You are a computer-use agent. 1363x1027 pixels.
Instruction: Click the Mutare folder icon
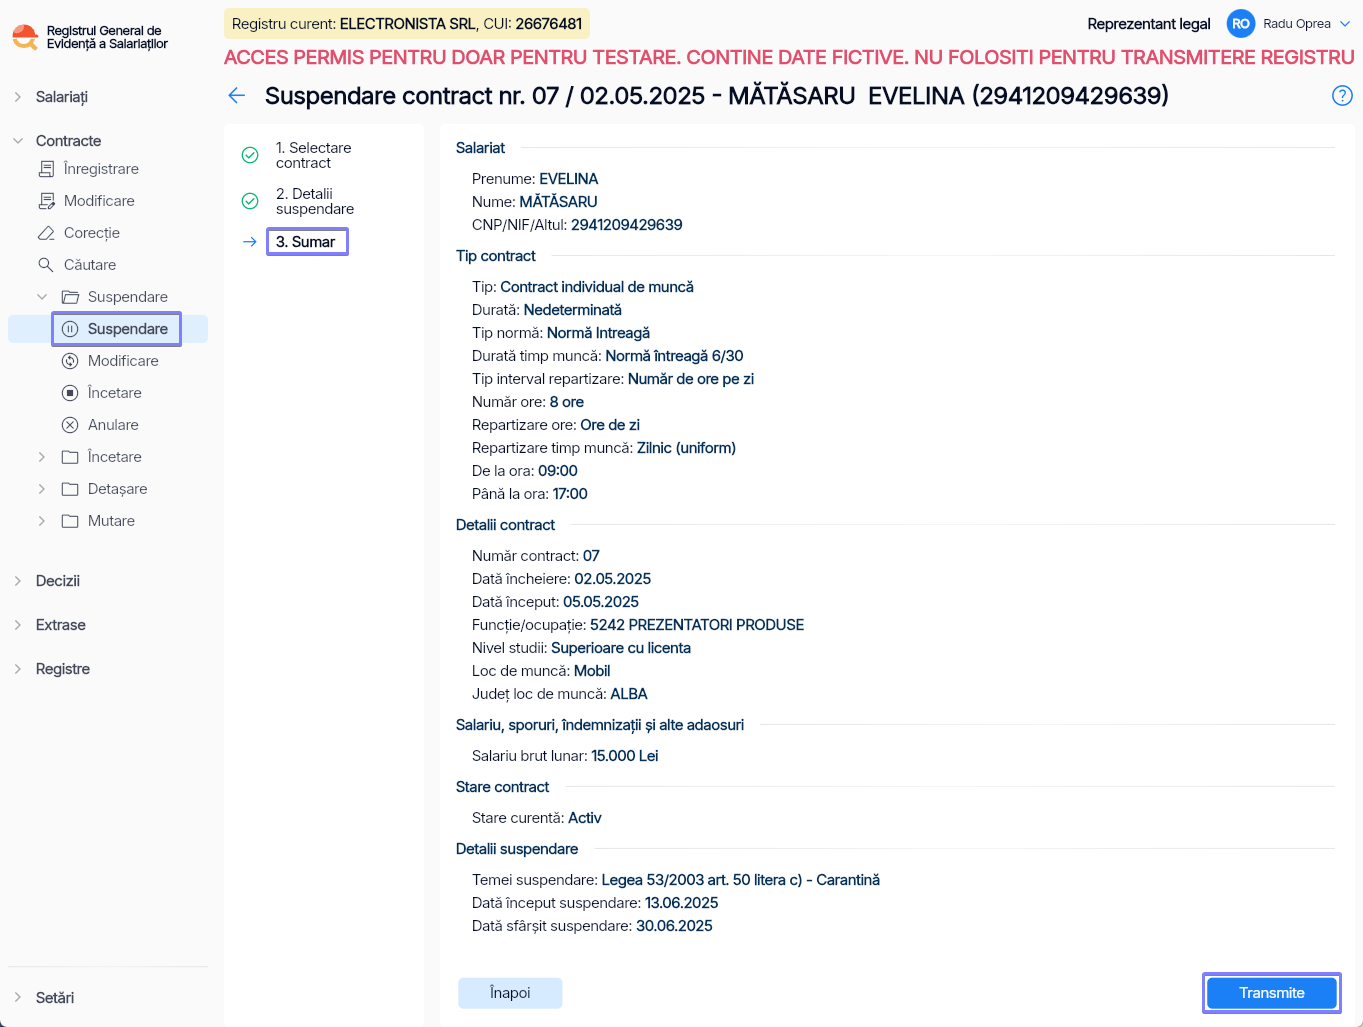point(70,521)
